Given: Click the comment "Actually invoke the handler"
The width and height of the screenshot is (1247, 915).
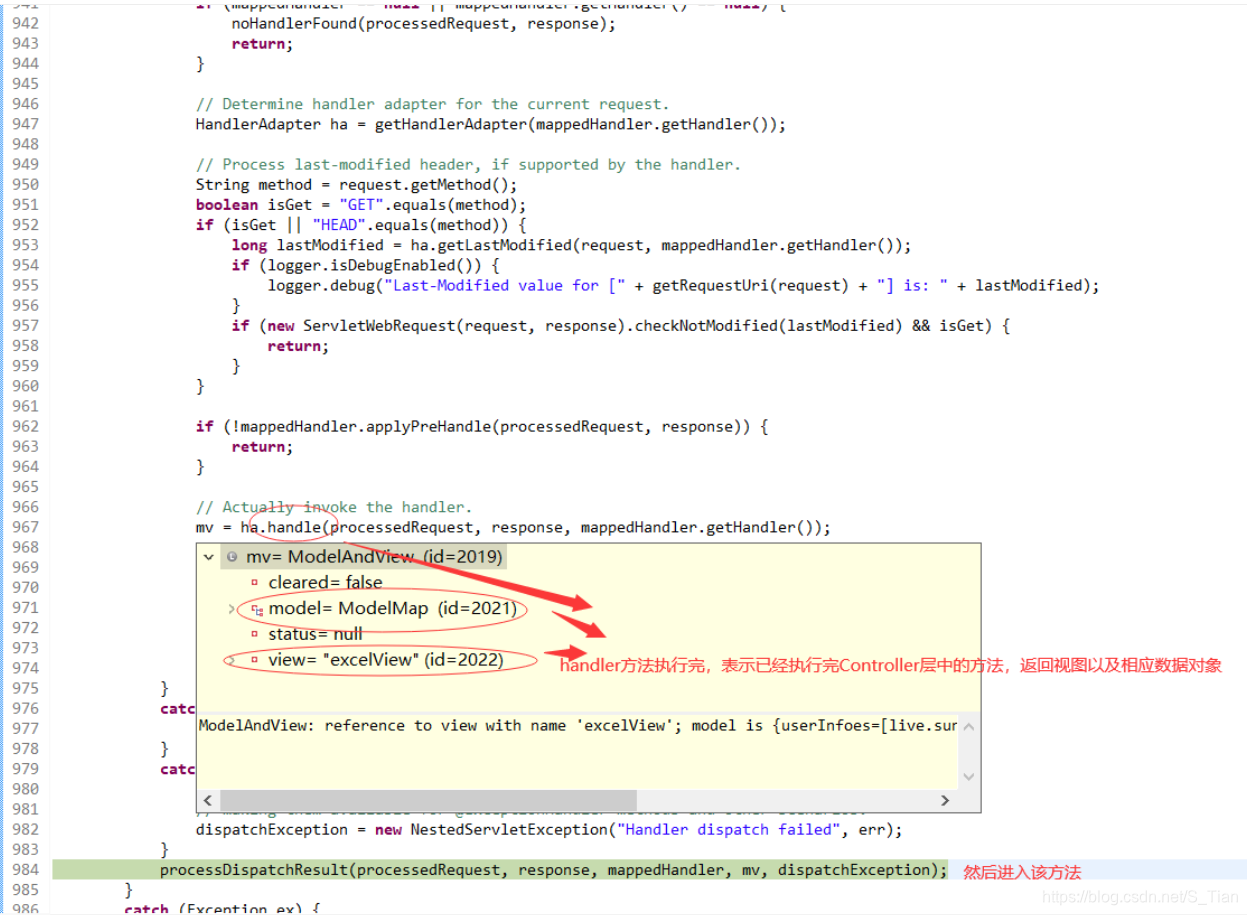Looking at the screenshot, I should pyautogui.click(x=334, y=507).
